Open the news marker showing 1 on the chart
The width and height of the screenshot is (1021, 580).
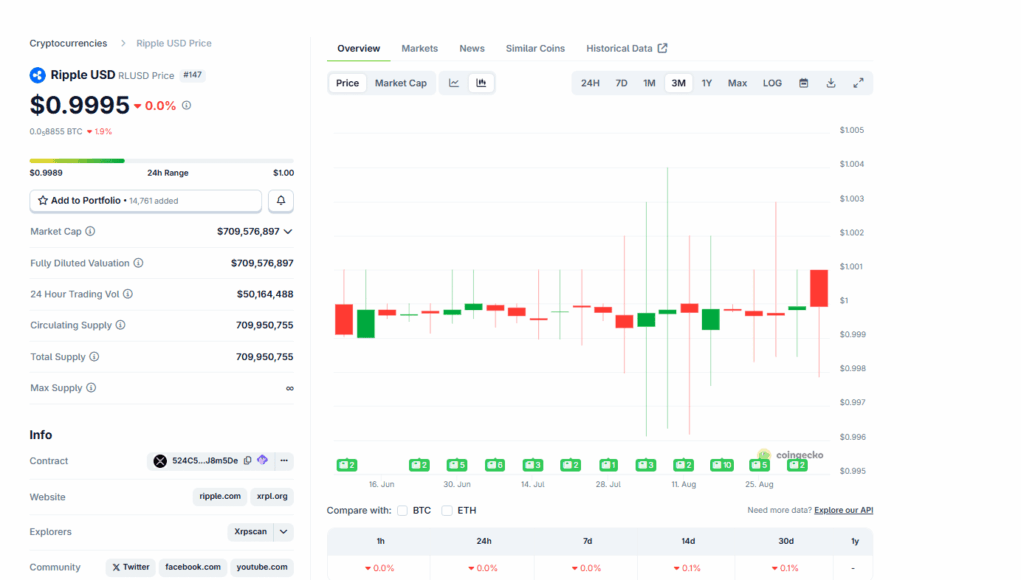pos(608,465)
